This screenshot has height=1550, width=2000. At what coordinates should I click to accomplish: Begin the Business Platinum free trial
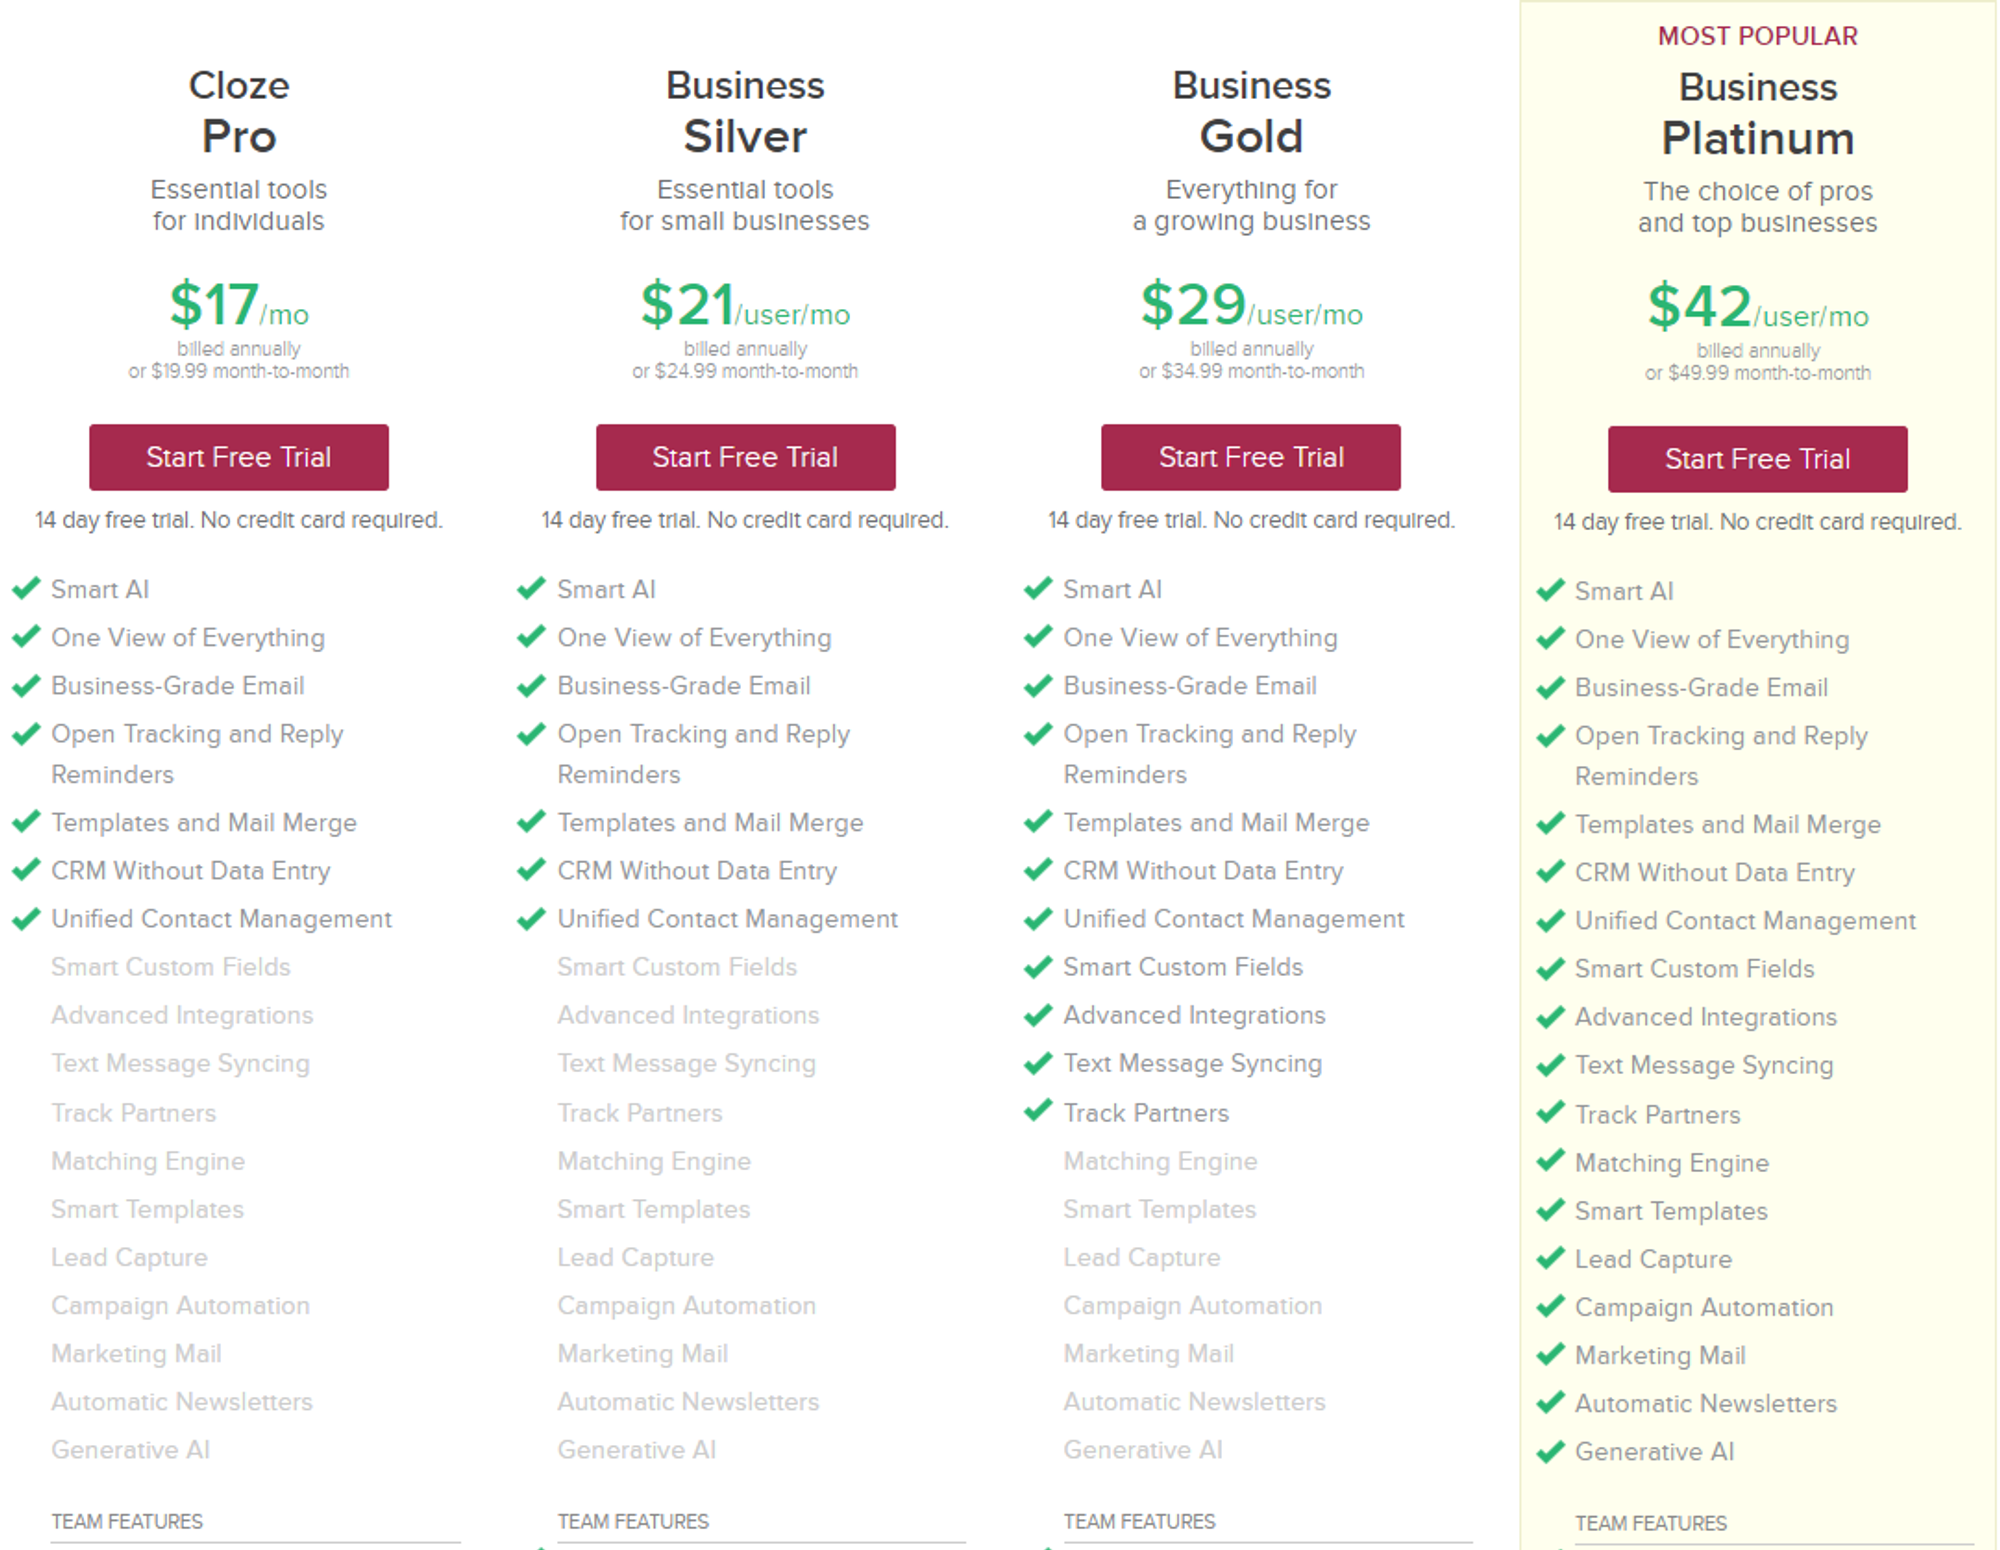tap(1757, 459)
